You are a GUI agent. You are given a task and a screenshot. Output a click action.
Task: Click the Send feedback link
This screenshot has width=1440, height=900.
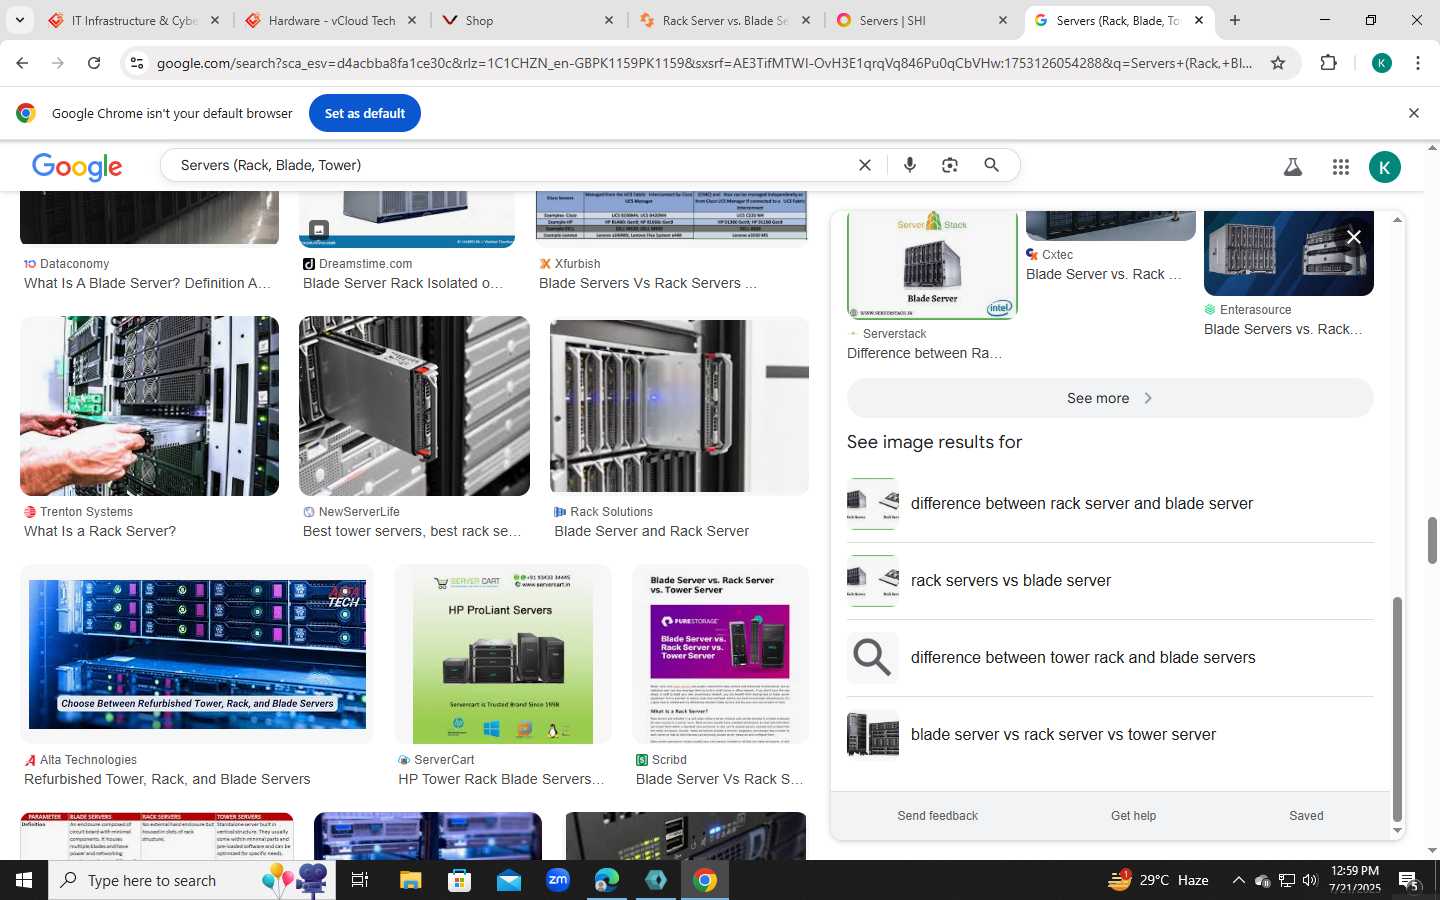[937, 816]
